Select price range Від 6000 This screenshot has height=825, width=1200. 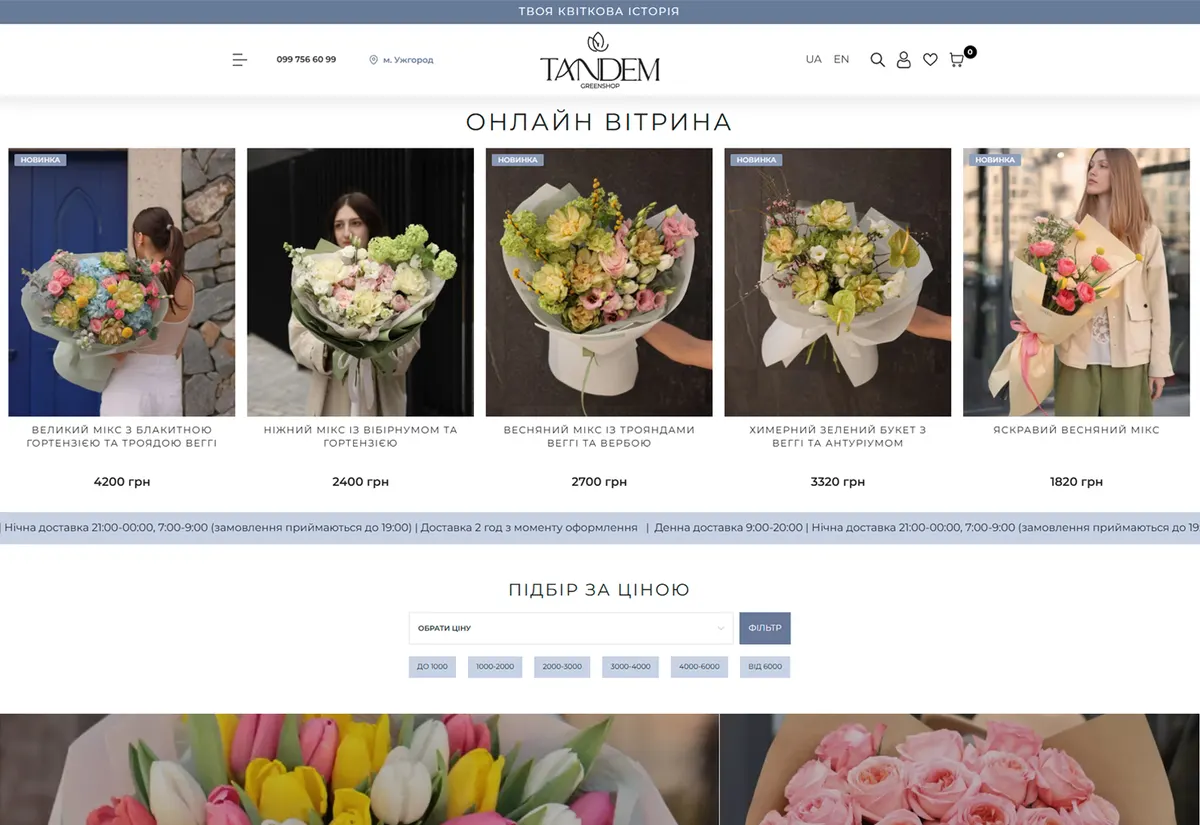[x=765, y=667]
